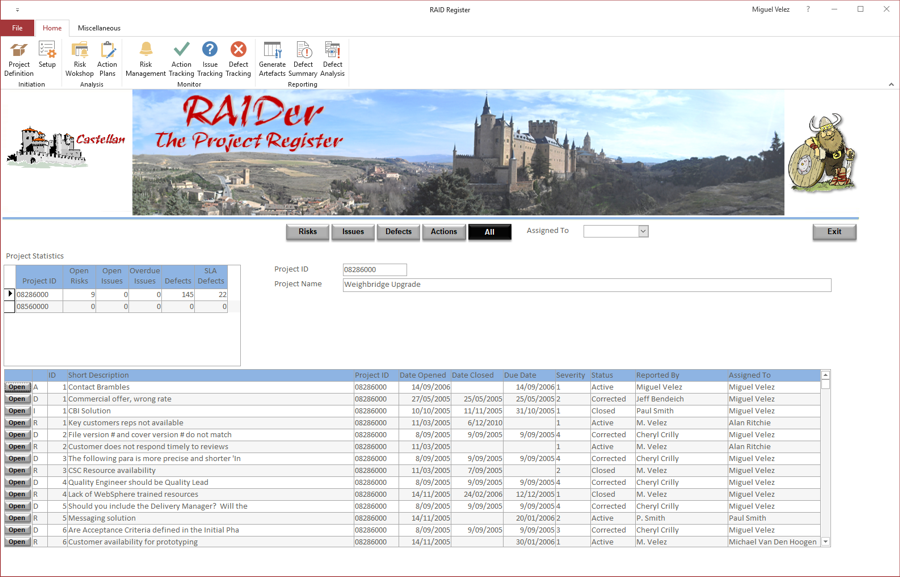Click the Project Name field
Screen dimensions: 900x577
[x=587, y=285]
